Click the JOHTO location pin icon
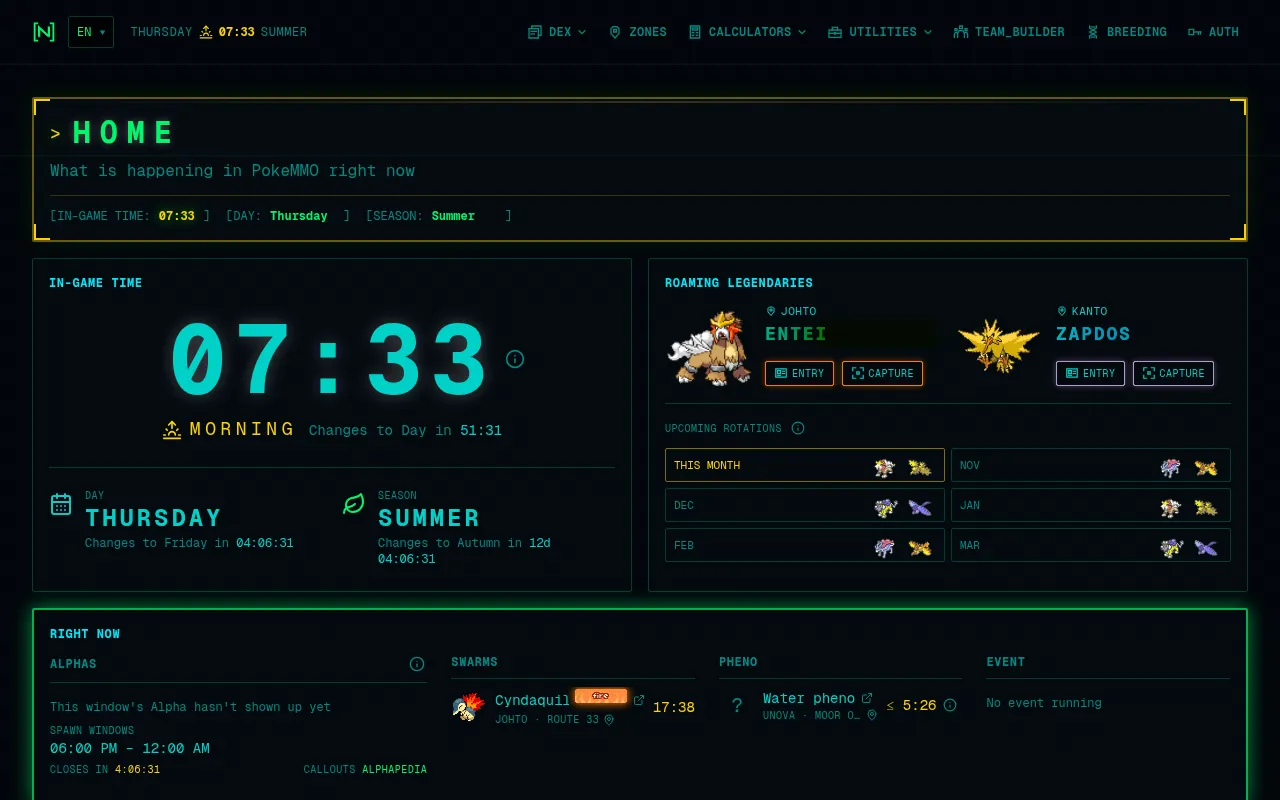The height and width of the screenshot is (800, 1280). point(771,311)
